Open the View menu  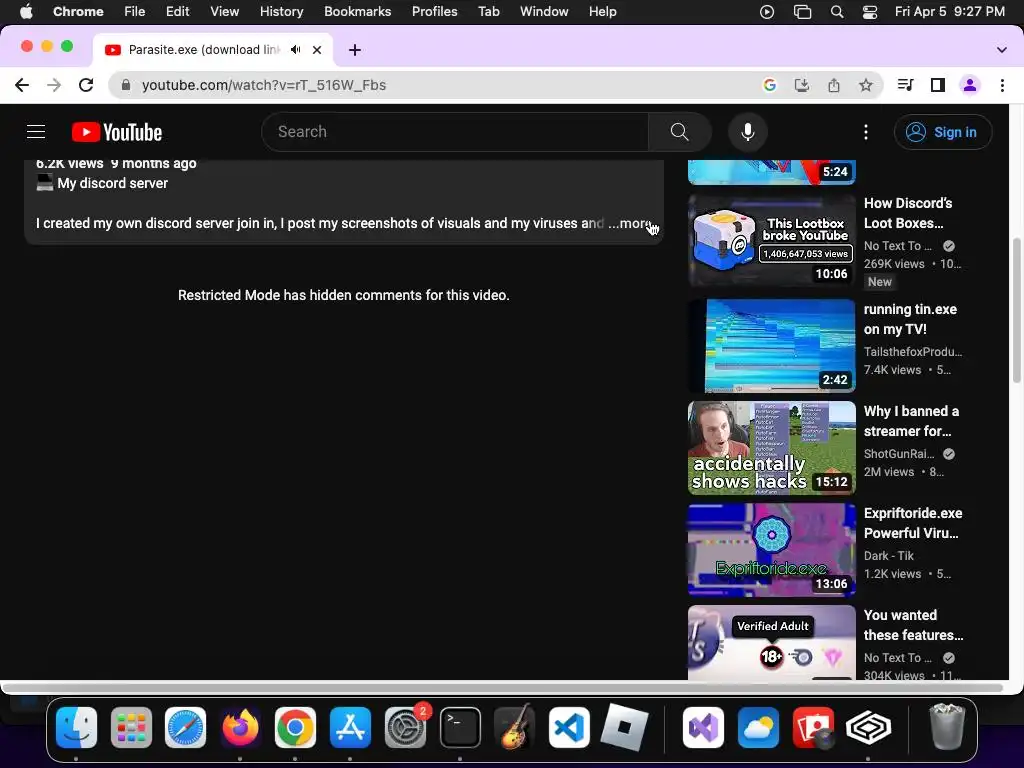[x=224, y=12]
